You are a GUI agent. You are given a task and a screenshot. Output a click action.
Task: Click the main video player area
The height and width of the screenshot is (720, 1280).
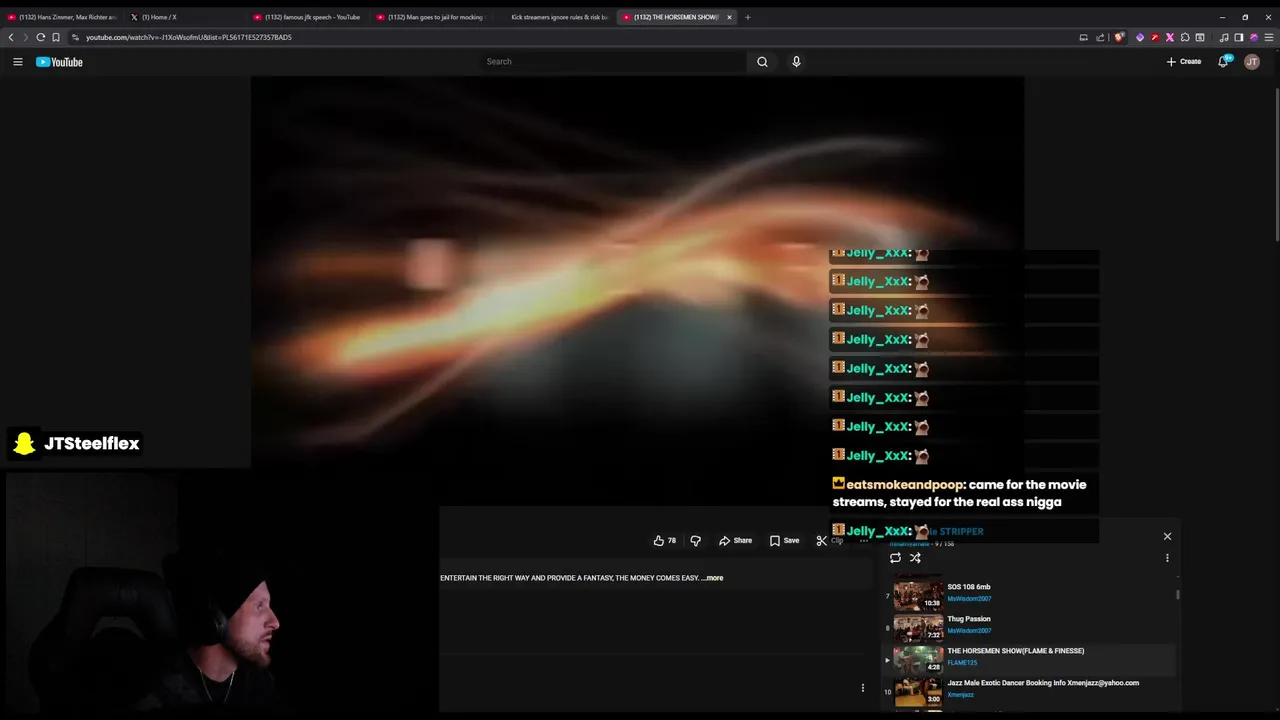[x=637, y=290]
